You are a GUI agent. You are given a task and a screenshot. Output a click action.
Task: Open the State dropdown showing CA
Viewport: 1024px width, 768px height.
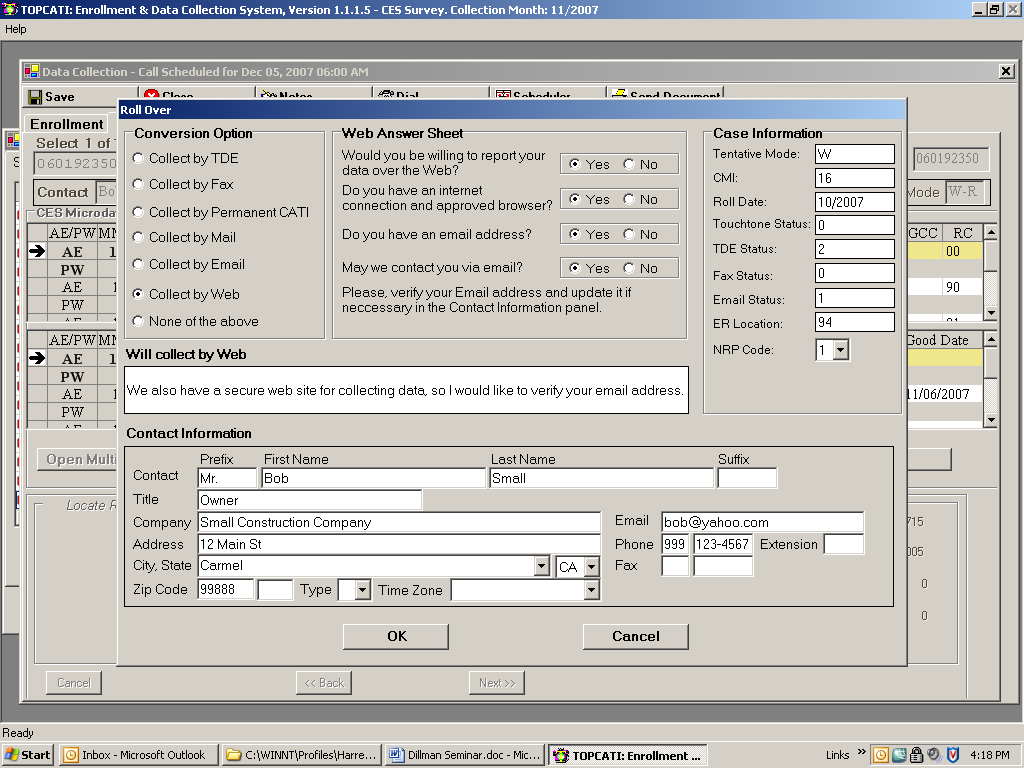[x=591, y=567]
